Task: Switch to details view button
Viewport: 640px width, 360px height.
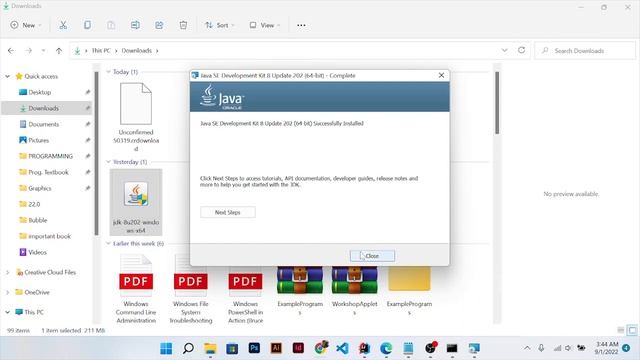Action: click(621, 330)
